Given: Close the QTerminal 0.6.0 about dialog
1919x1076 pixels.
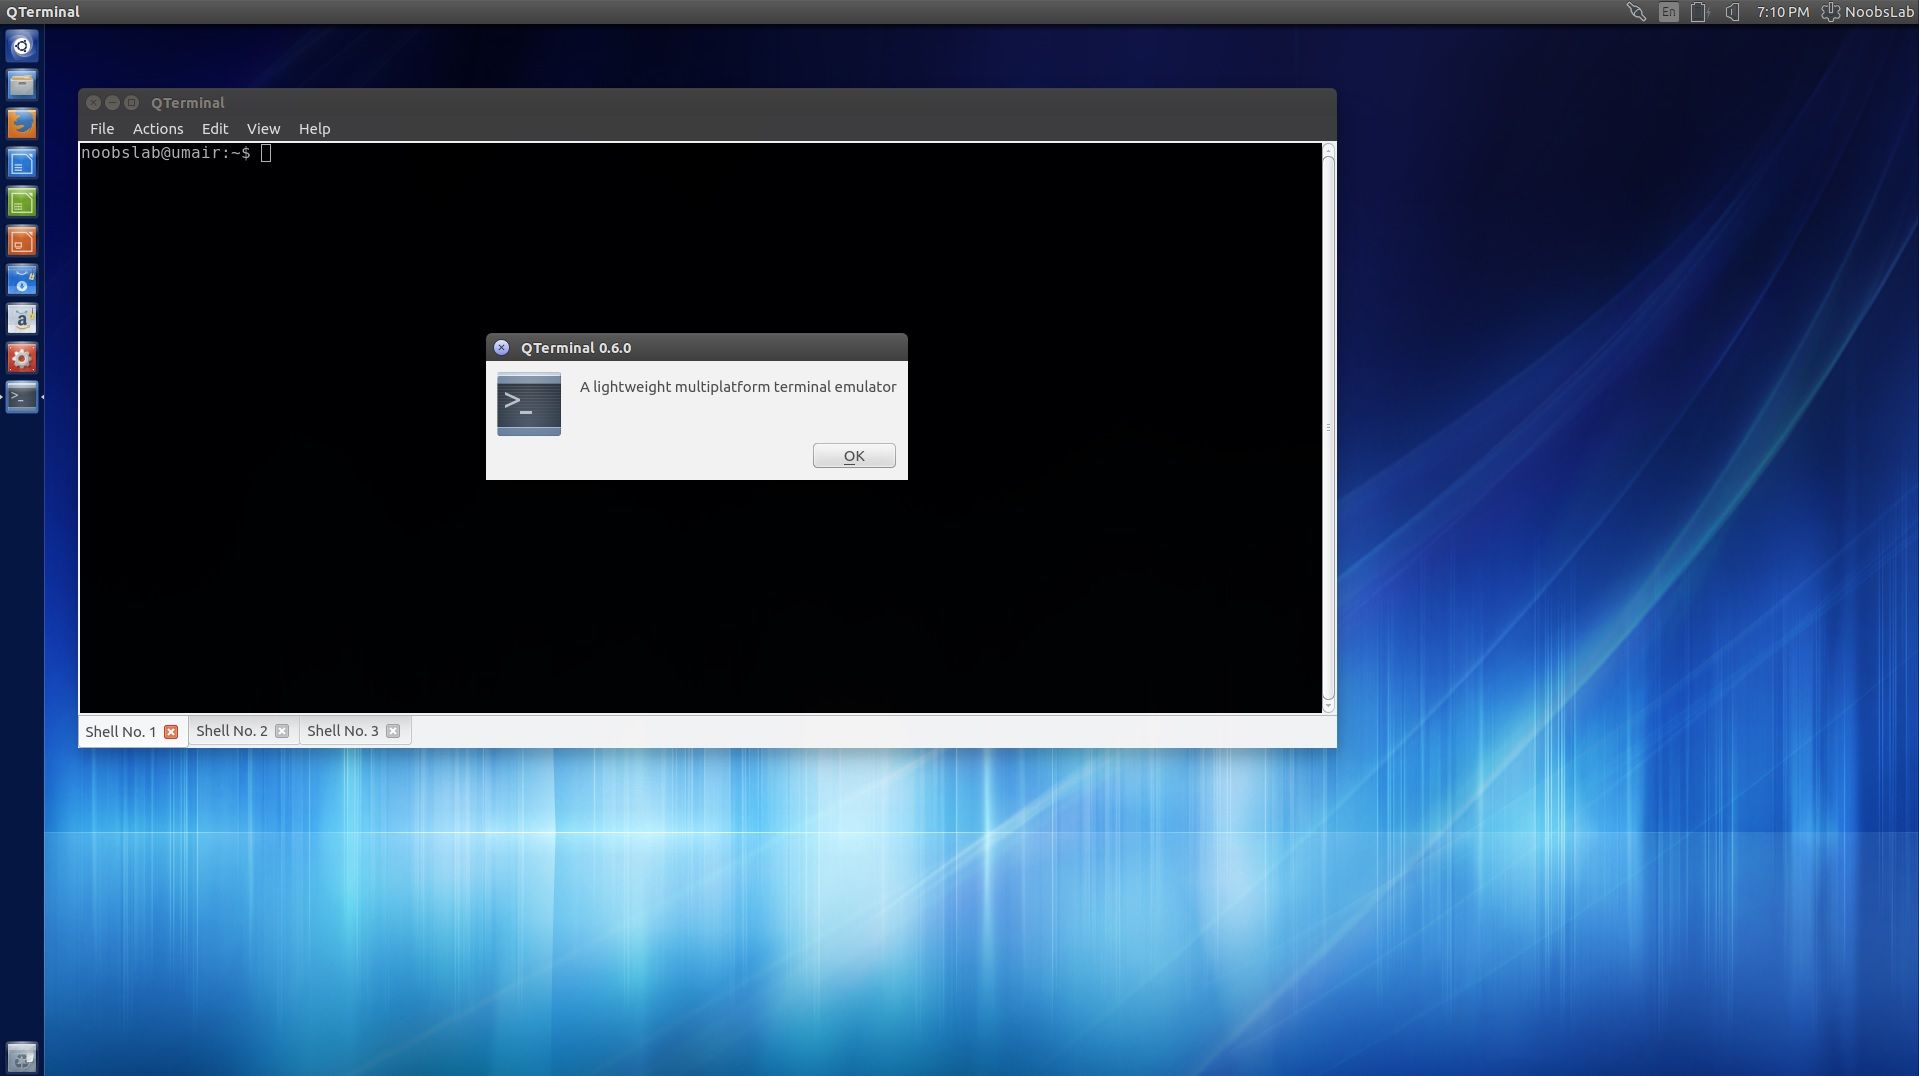Looking at the screenshot, I should [x=501, y=348].
